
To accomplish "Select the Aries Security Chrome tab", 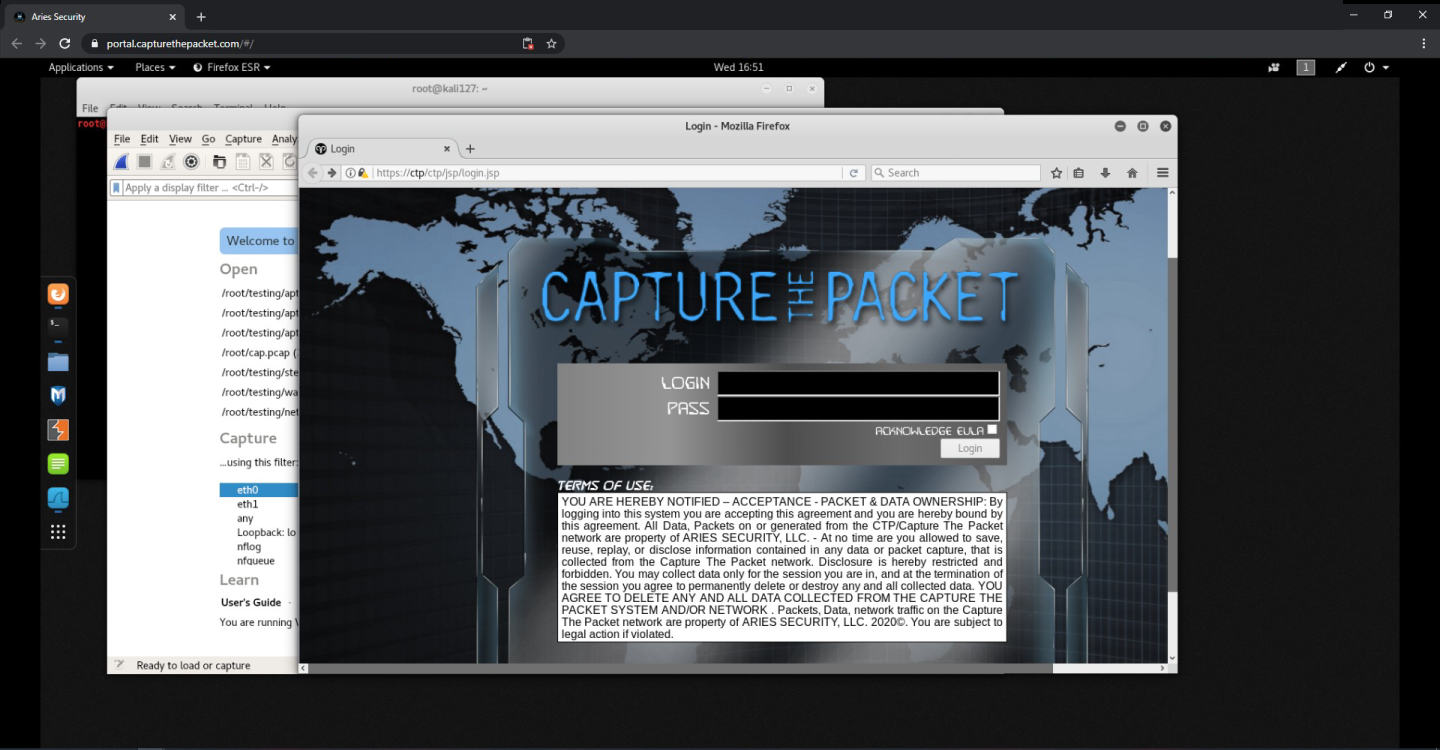I will (x=95, y=17).
